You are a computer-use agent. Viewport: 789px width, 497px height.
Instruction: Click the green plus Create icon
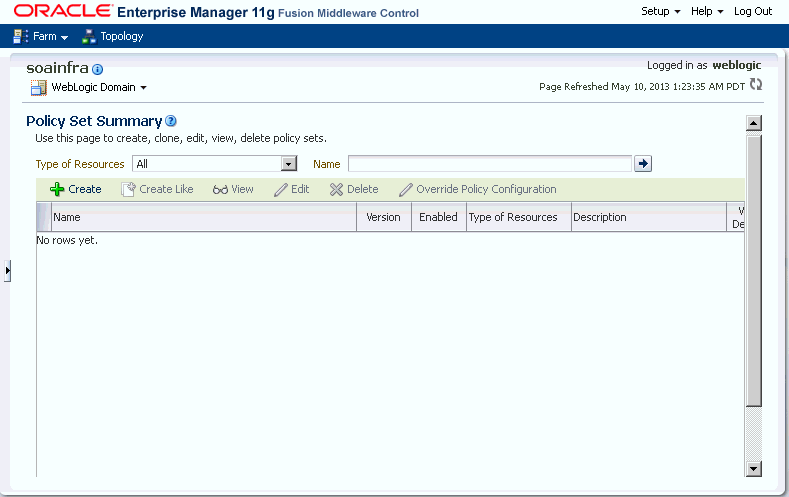57,189
